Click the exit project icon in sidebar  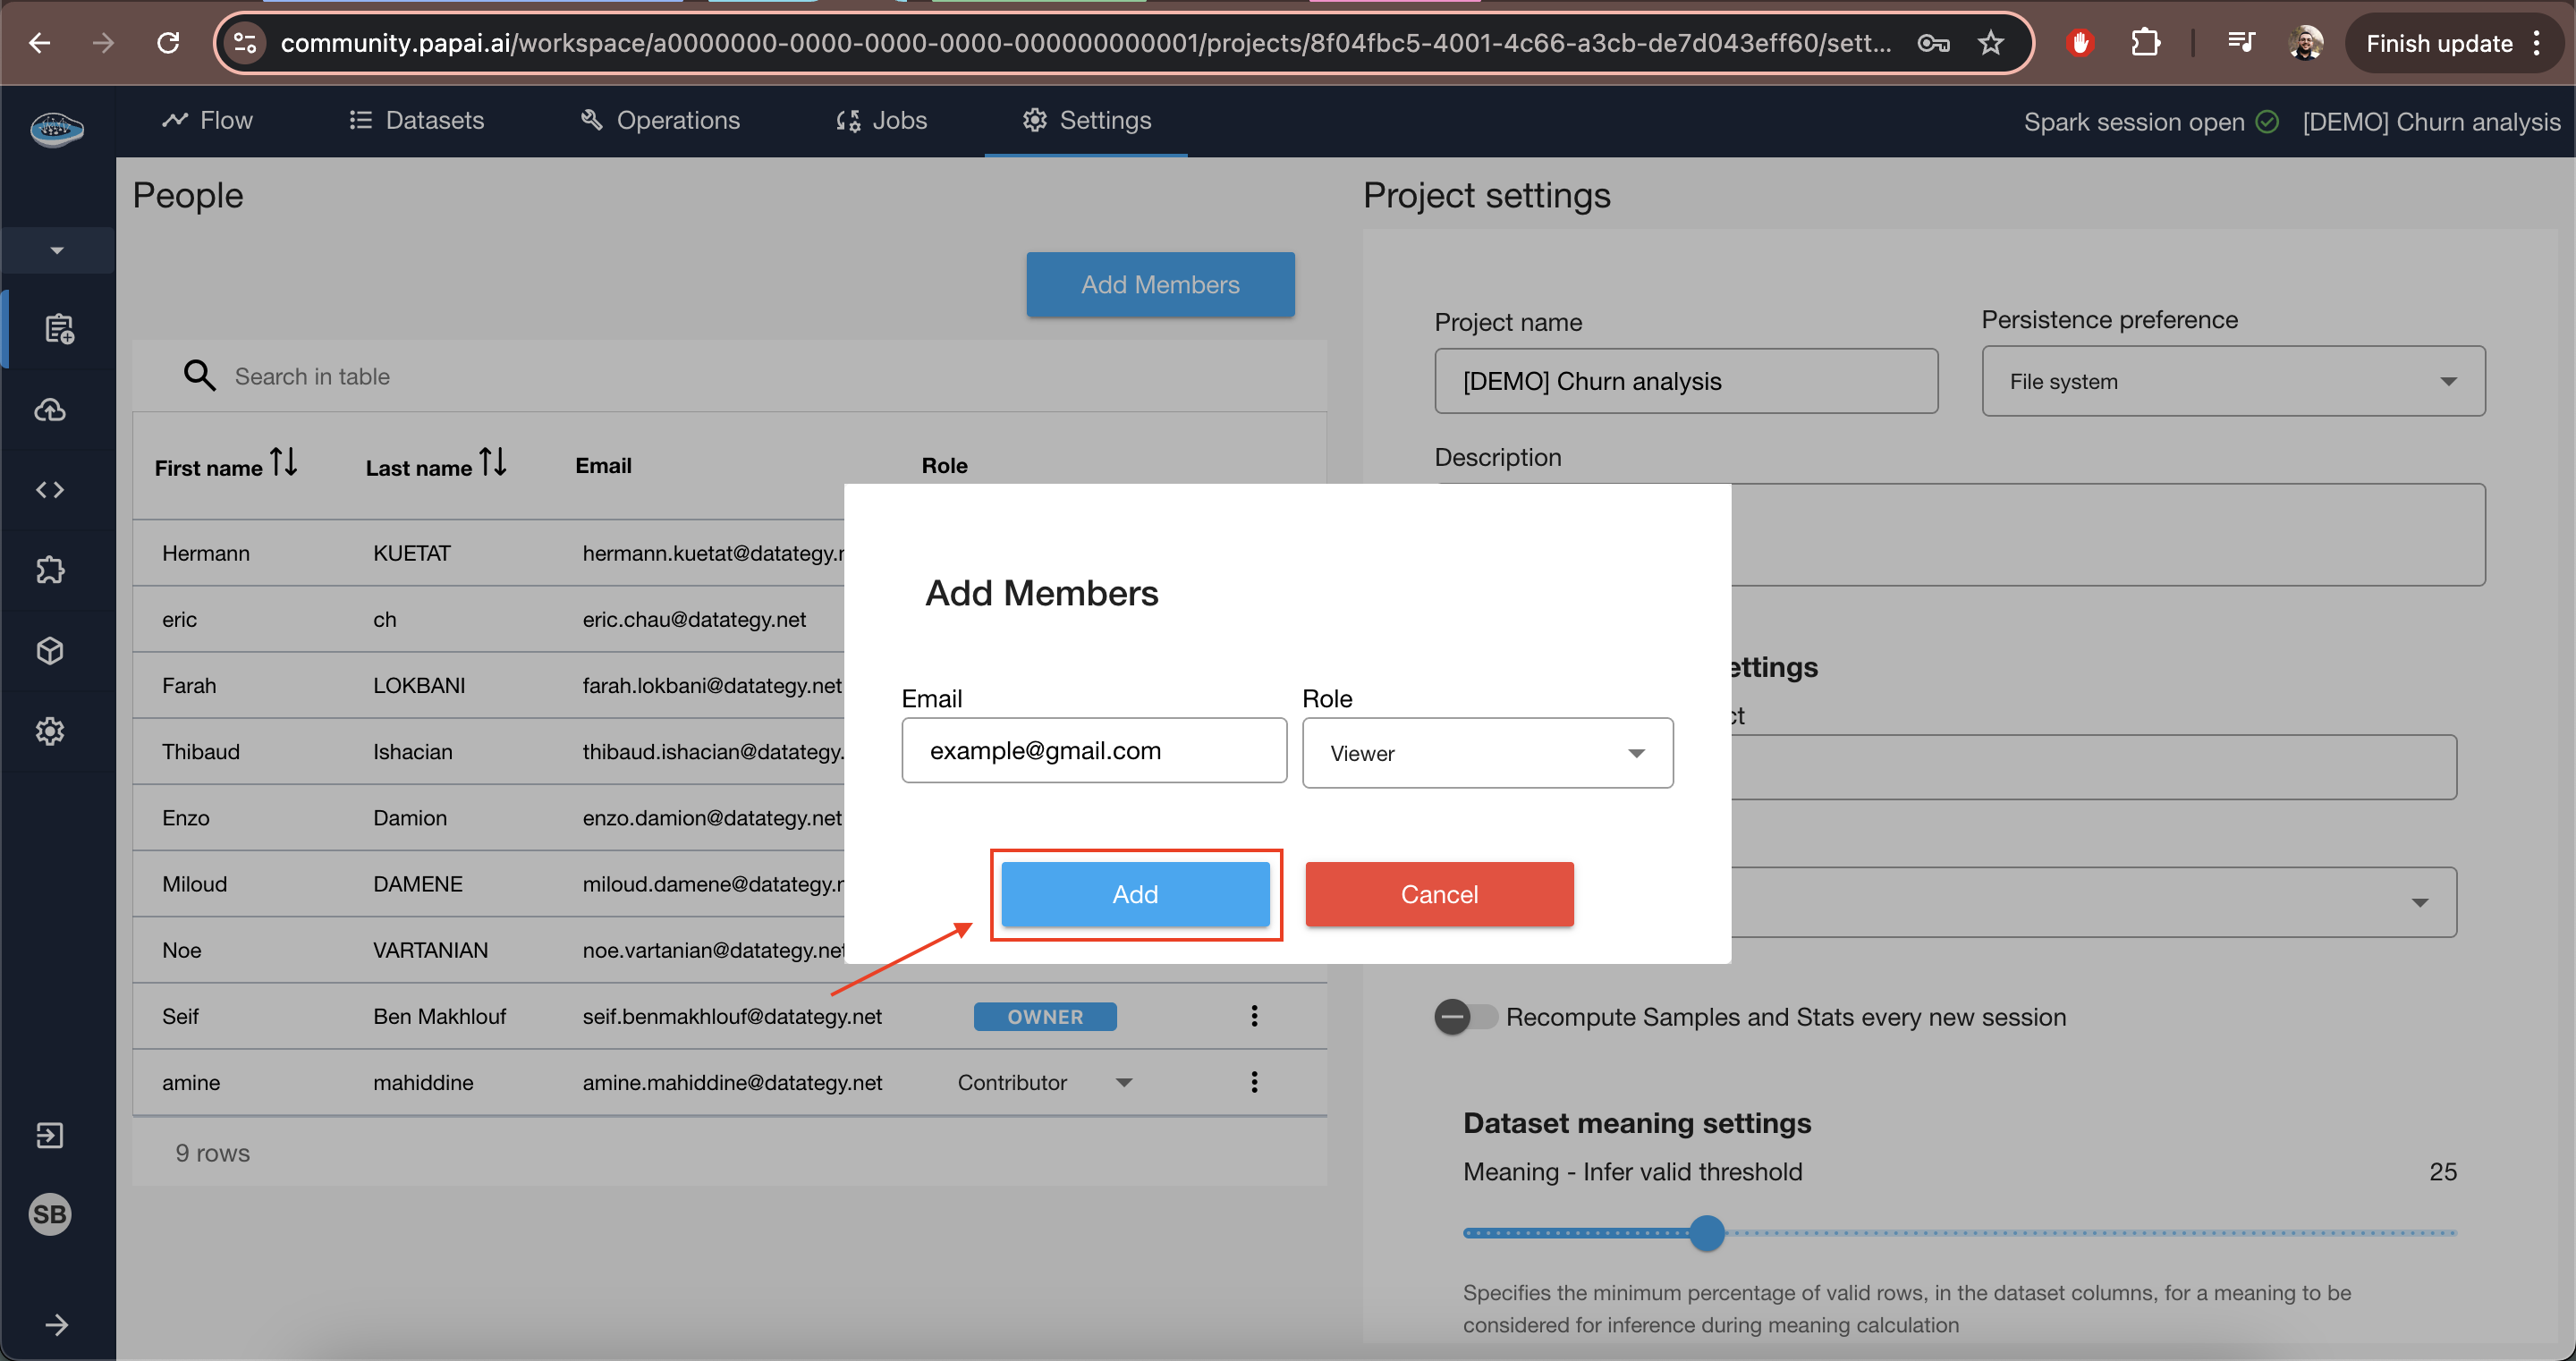50,1135
